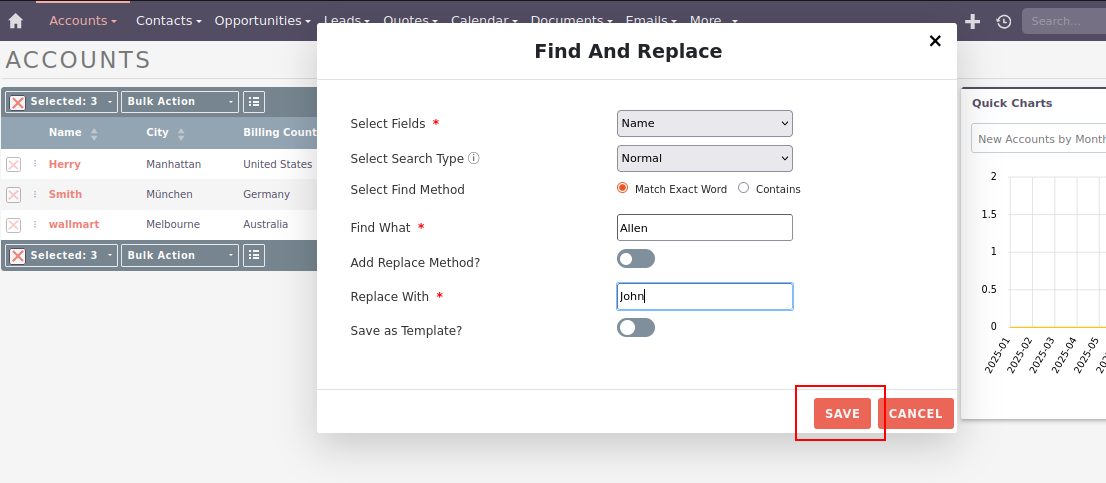Click the info icon beside Select Search Type

[474, 158]
